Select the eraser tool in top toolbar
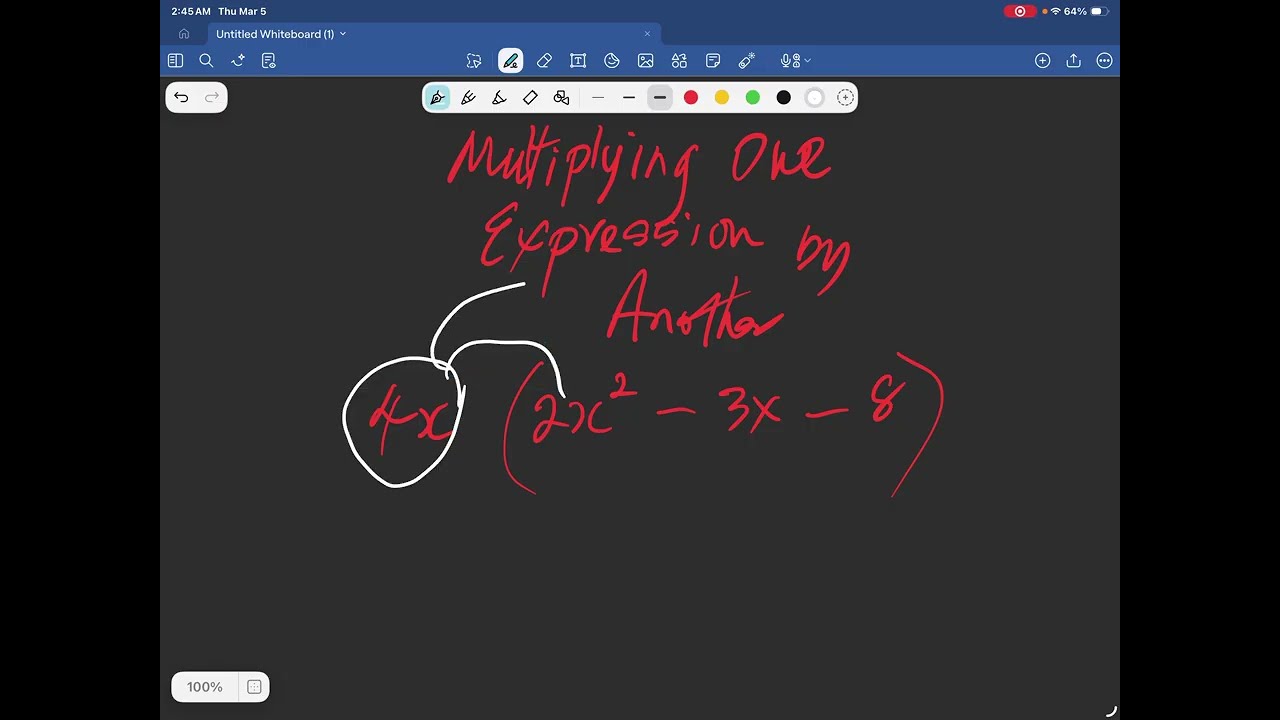The image size is (1280, 720). click(544, 61)
